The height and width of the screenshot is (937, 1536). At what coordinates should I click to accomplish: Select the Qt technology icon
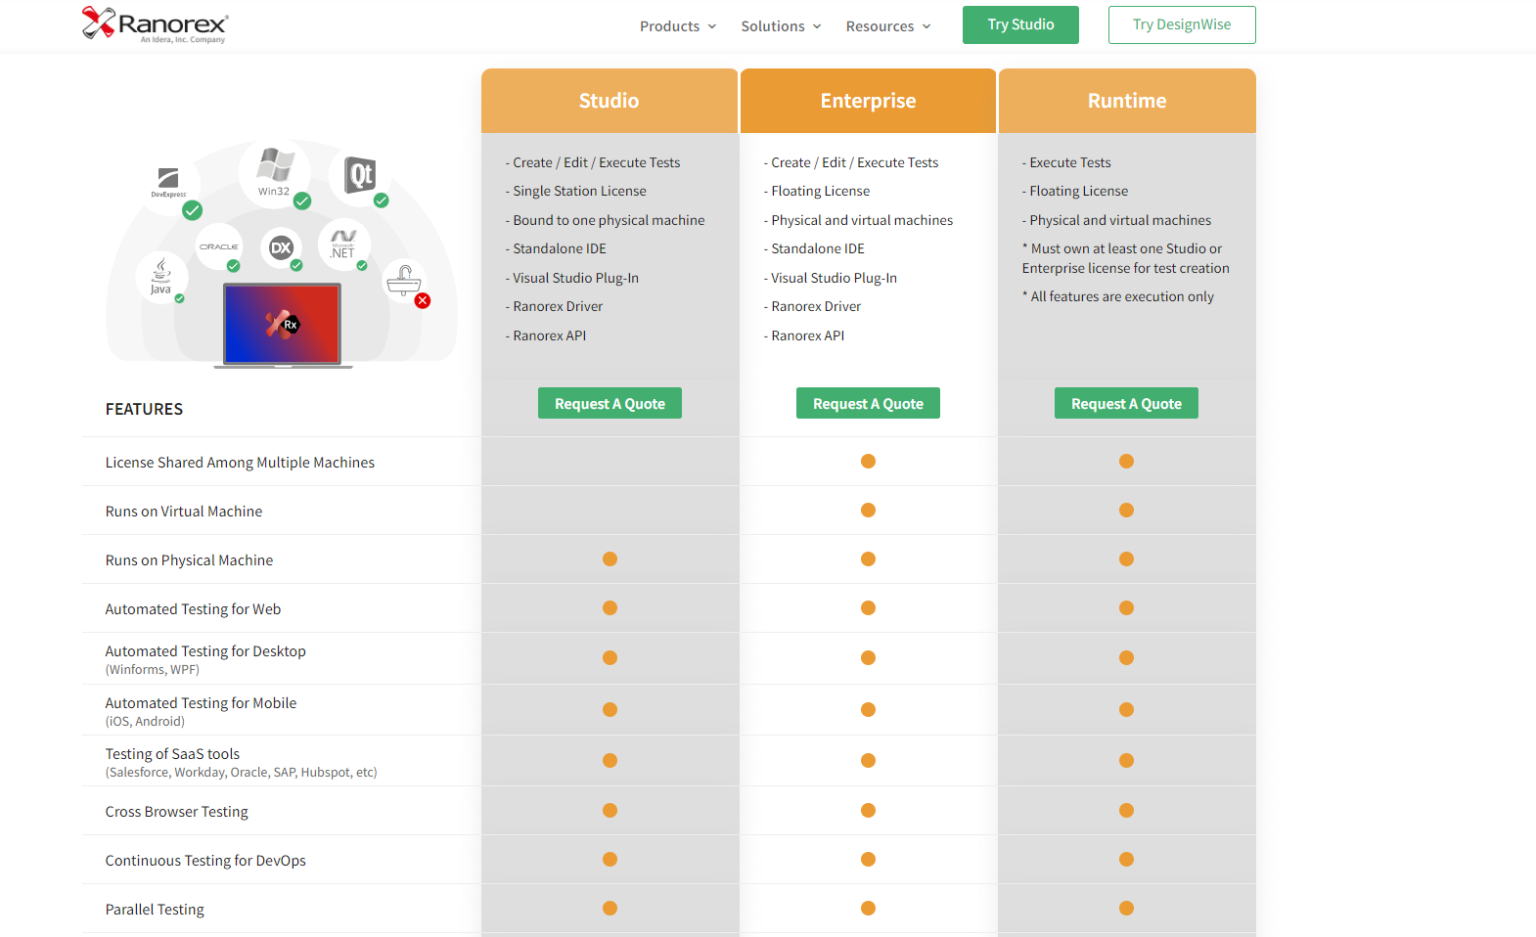pos(360,172)
